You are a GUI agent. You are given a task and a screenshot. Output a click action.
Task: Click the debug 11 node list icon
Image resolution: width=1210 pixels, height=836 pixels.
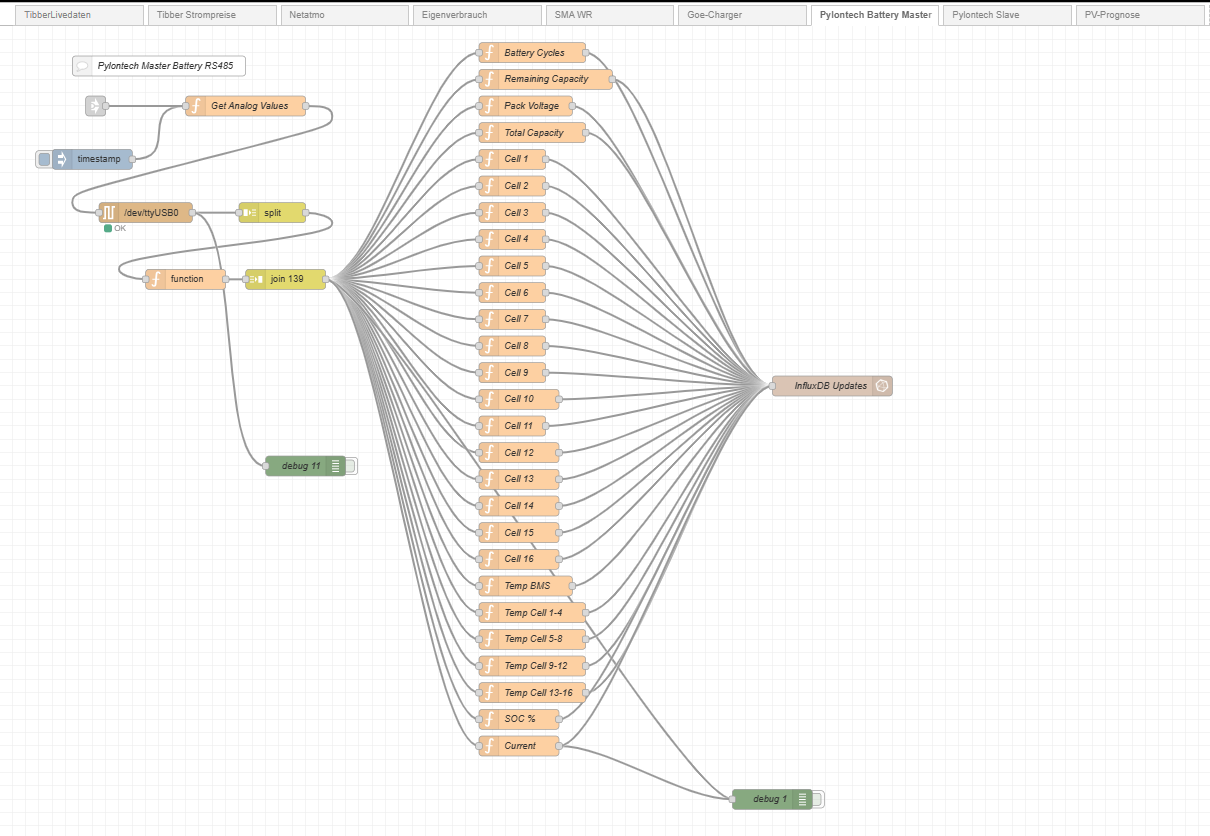click(x=335, y=466)
